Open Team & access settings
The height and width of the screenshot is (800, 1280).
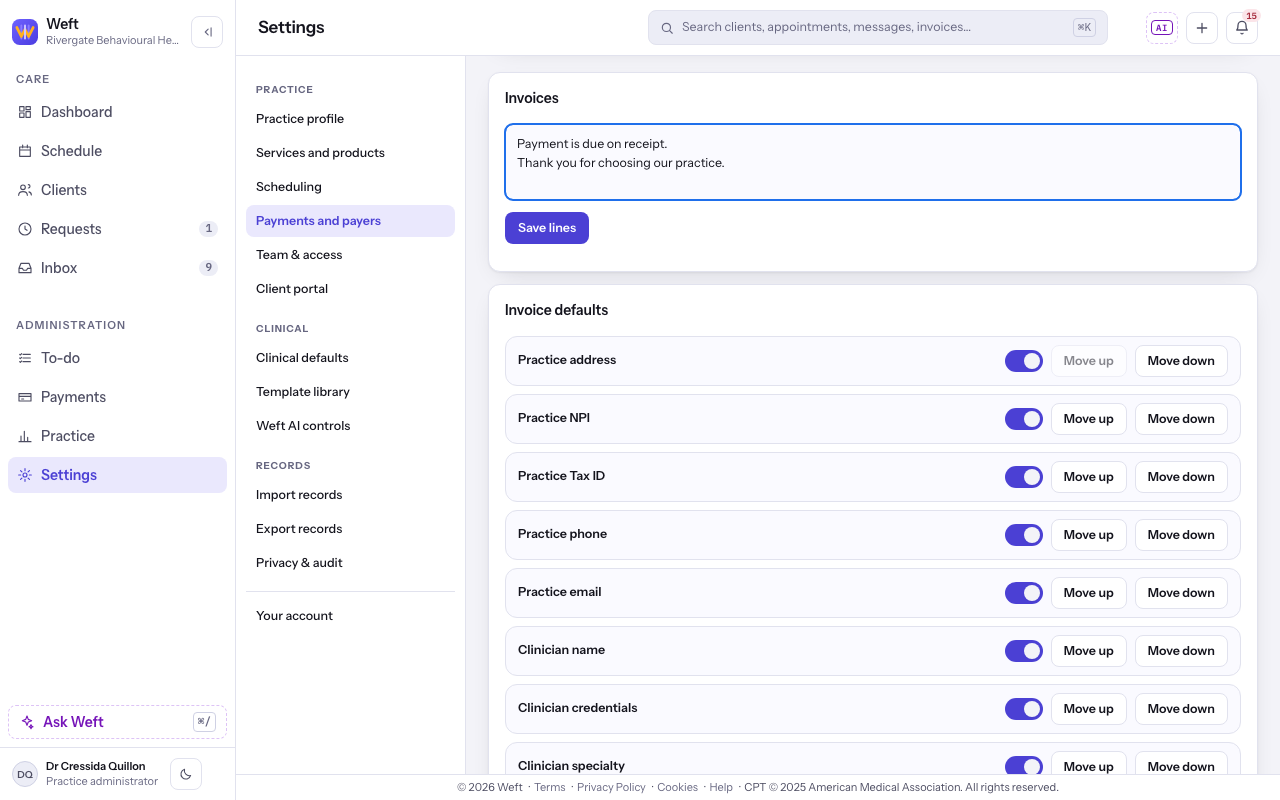(x=350, y=255)
